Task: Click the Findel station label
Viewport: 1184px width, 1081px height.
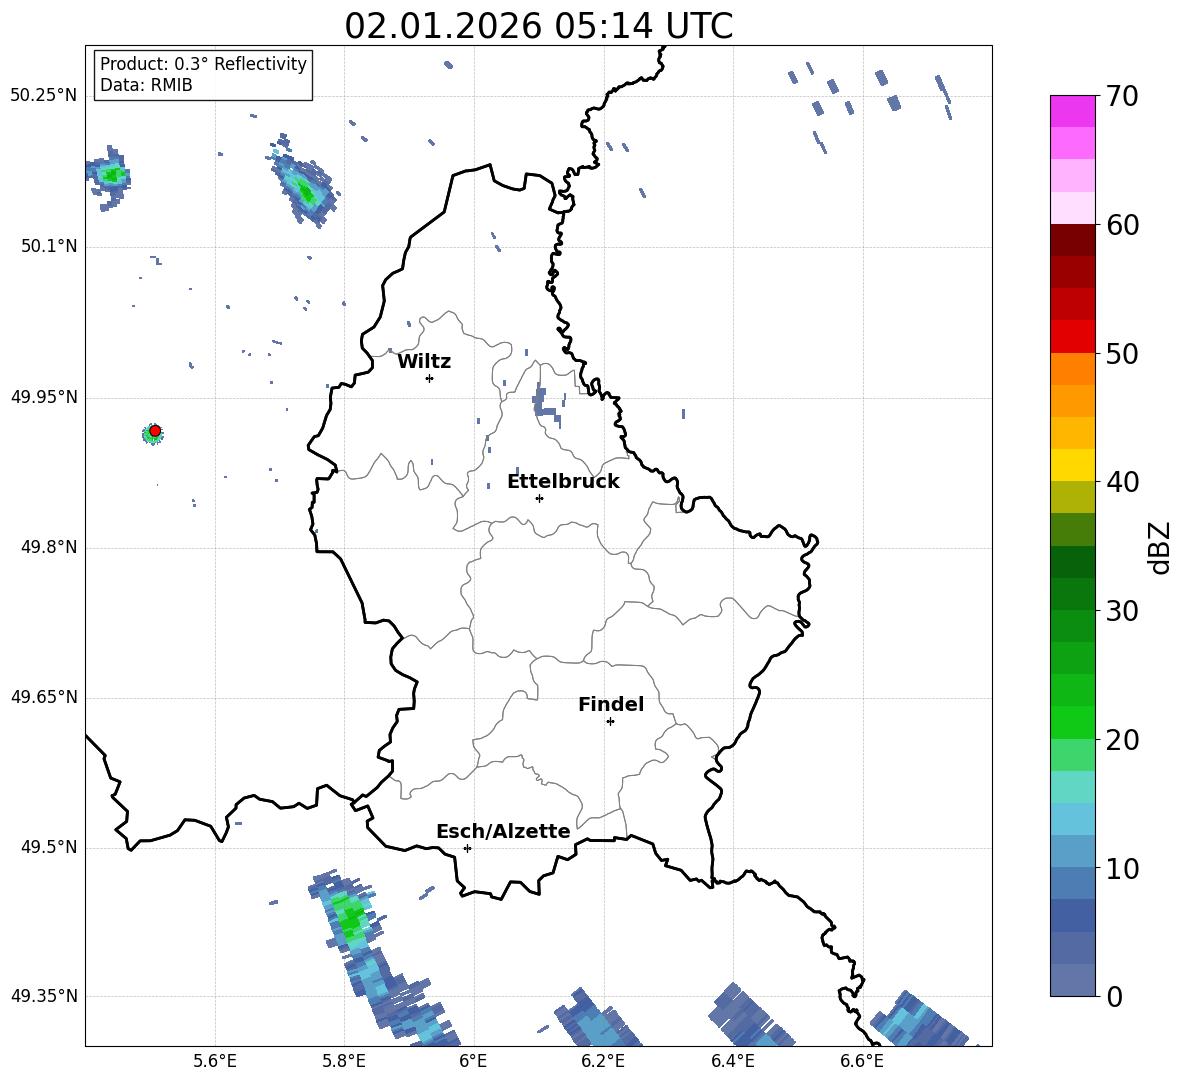Action: (611, 704)
